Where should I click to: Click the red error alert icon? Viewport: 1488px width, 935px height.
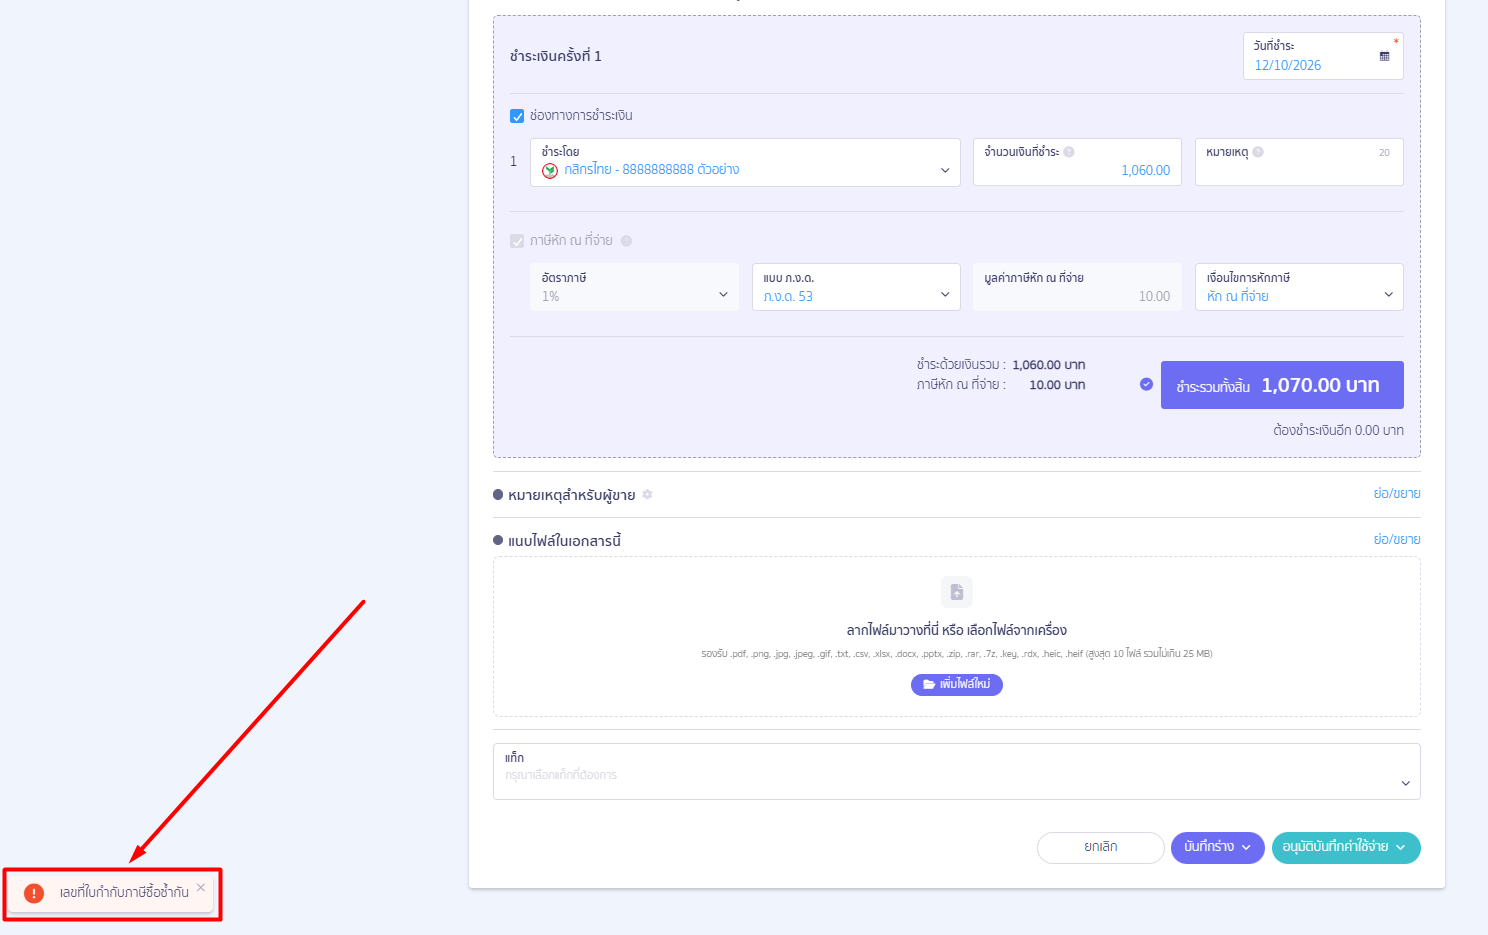coord(34,893)
